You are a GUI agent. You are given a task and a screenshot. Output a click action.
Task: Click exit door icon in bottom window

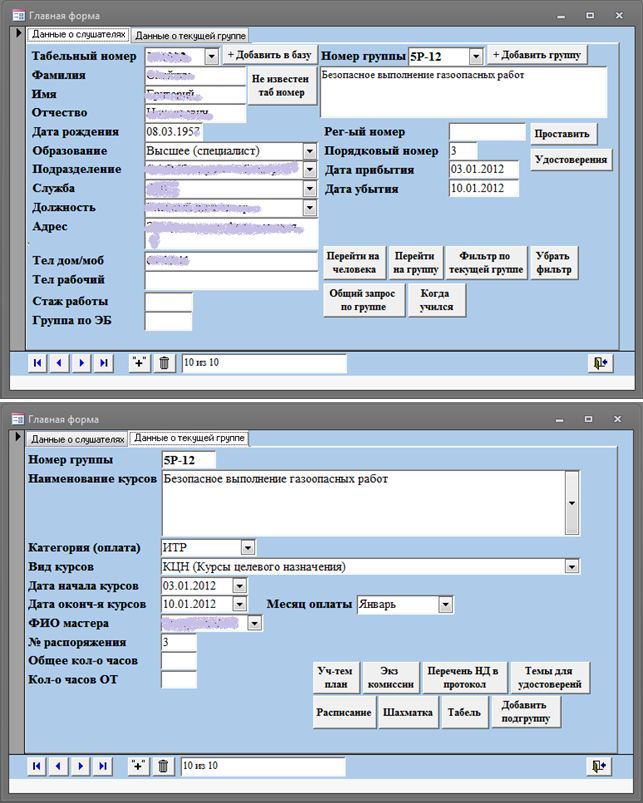coord(599,766)
